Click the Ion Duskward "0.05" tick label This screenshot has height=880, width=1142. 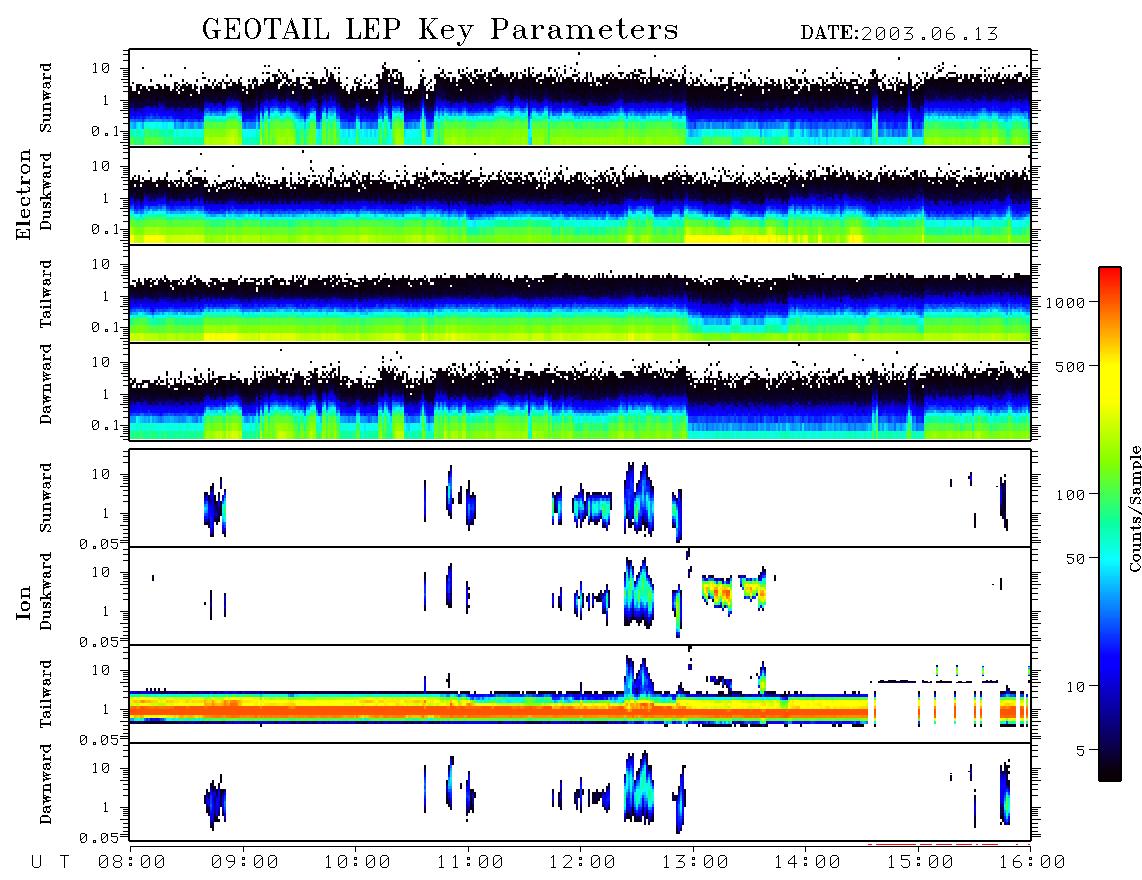click(100, 642)
